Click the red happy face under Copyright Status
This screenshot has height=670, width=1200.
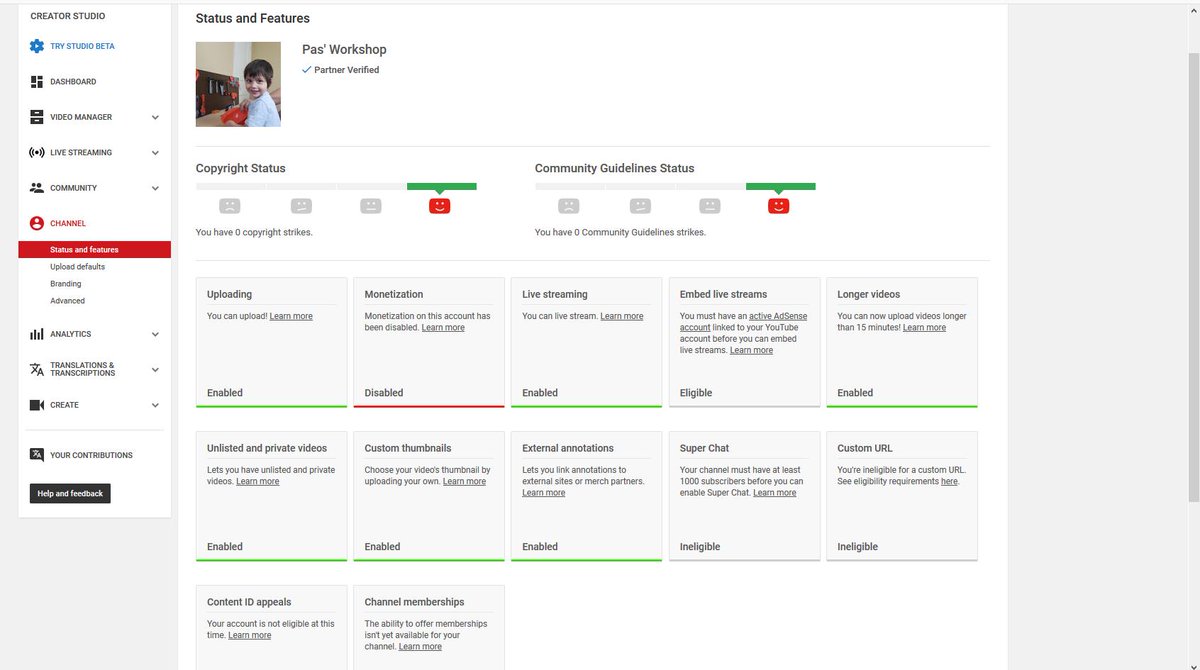[439, 206]
